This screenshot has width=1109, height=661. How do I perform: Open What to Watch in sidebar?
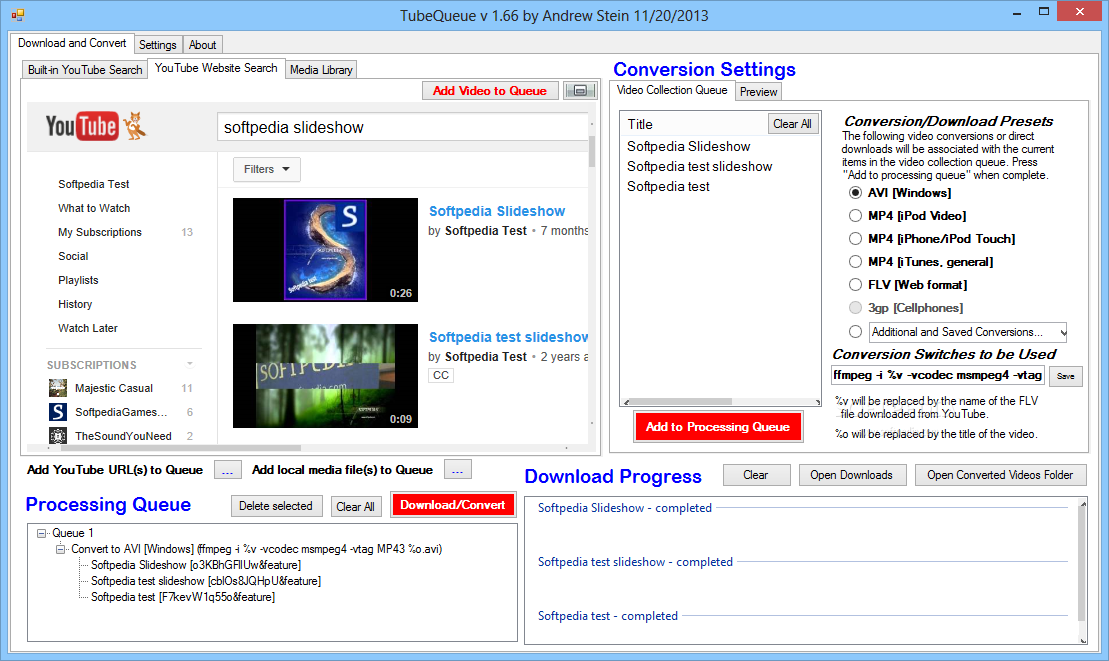coord(94,208)
